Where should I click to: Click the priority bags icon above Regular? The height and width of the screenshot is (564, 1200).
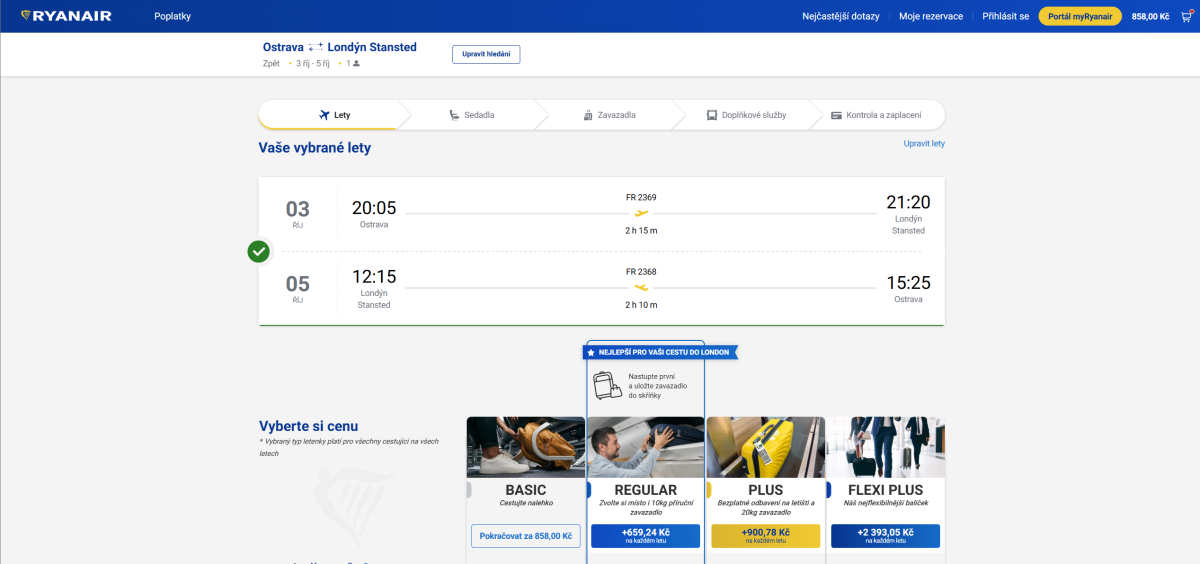pyautogui.click(x=606, y=385)
